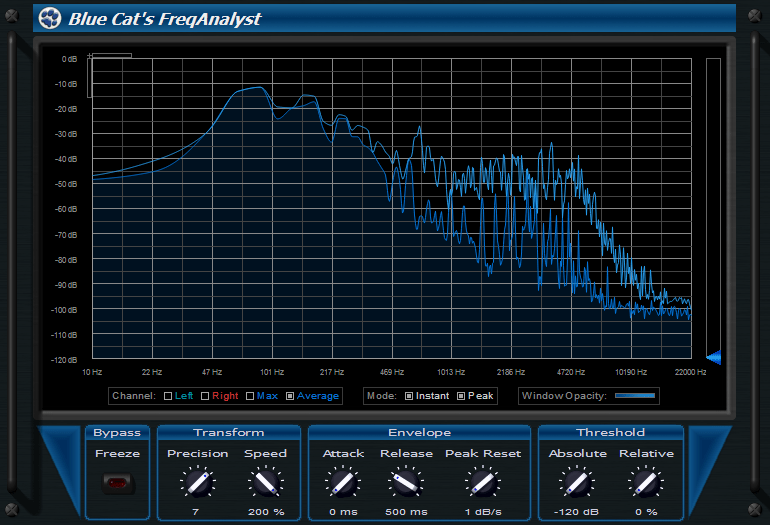Click the Peak Reset knob
This screenshot has width=770, height=525.
point(483,484)
